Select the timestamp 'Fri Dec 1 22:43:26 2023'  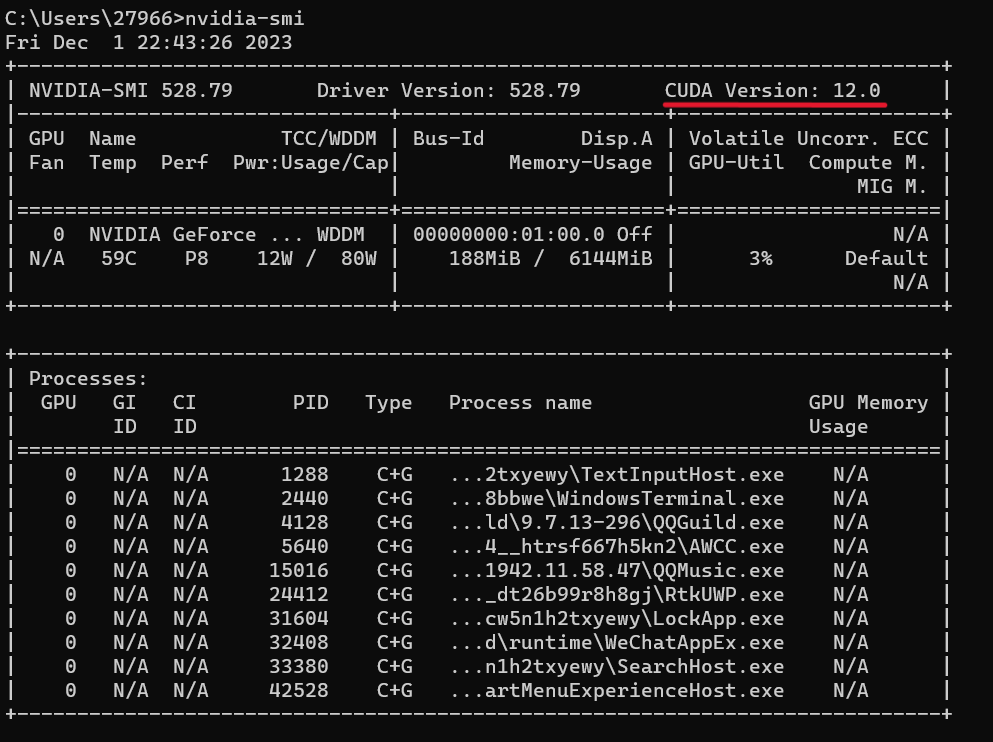click(149, 42)
